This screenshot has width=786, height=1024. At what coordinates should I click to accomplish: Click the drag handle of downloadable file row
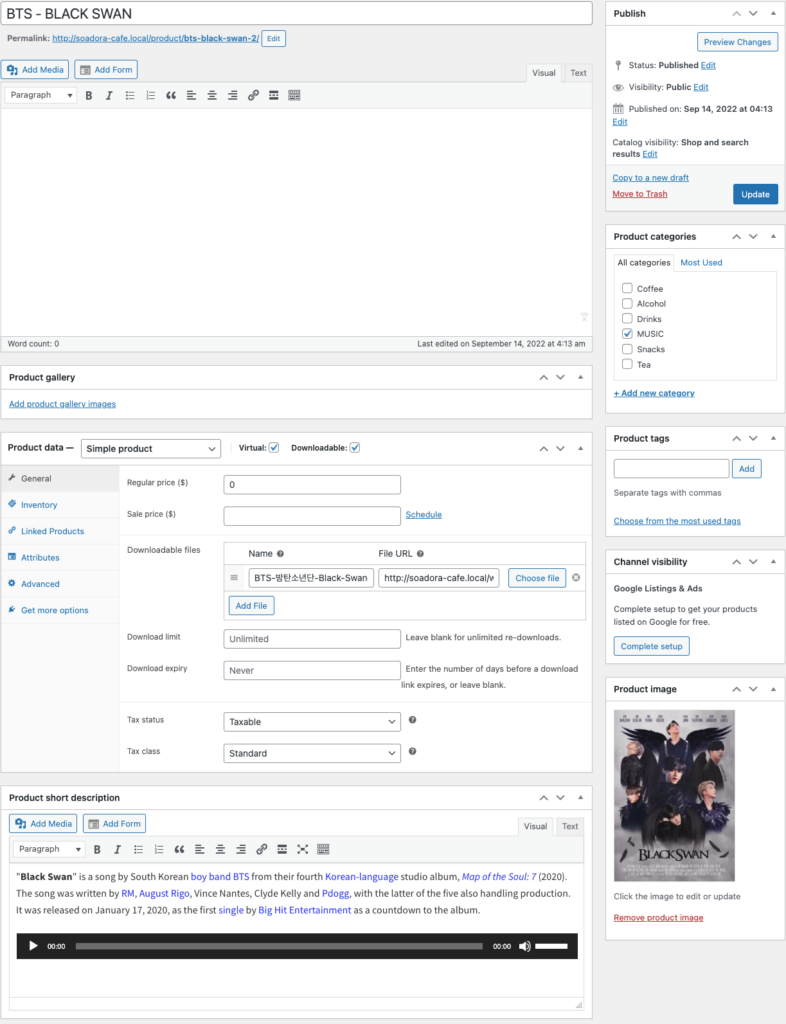click(234, 577)
